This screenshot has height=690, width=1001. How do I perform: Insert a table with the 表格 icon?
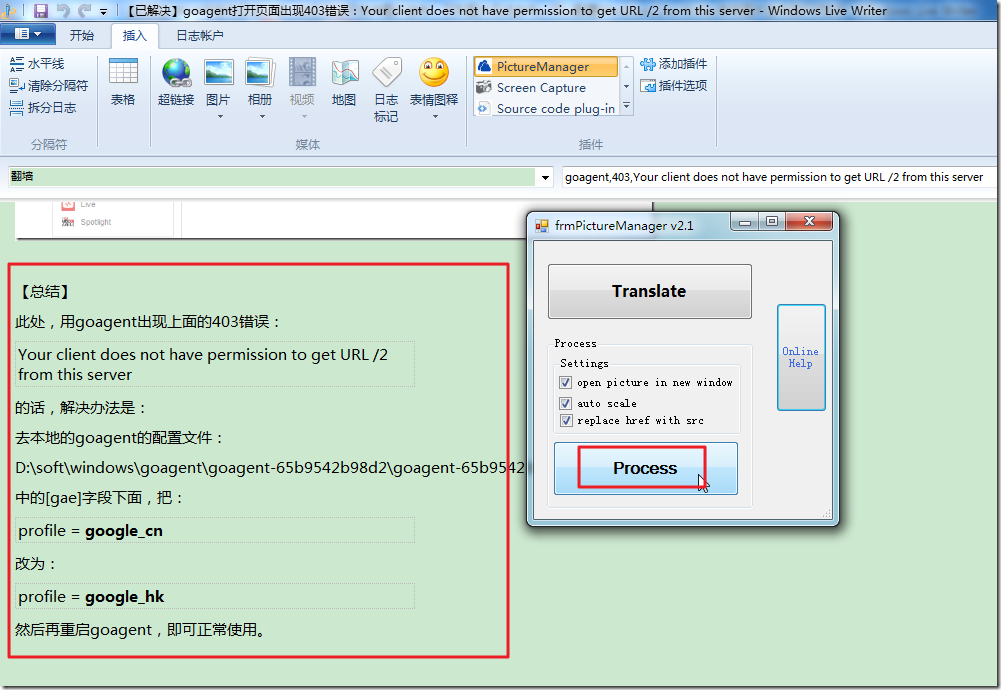point(123,82)
